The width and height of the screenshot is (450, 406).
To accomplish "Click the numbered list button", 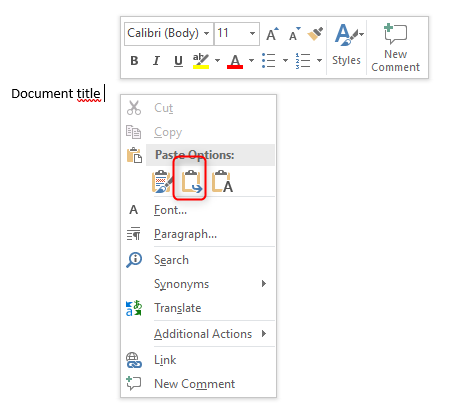I will [x=303, y=61].
